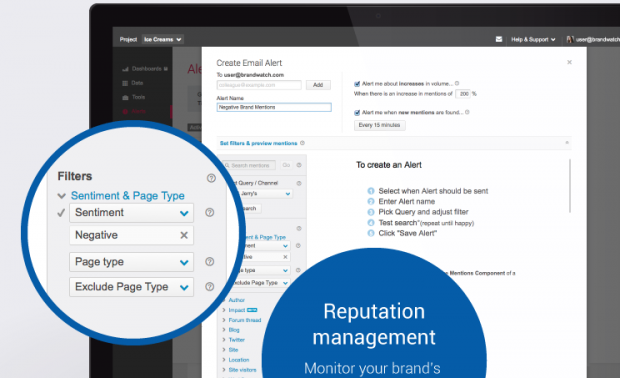The height and width of the screenshot is (378, 620).
Task: Click help icon beside Exclude Page Type
Action: pos(210,287)
